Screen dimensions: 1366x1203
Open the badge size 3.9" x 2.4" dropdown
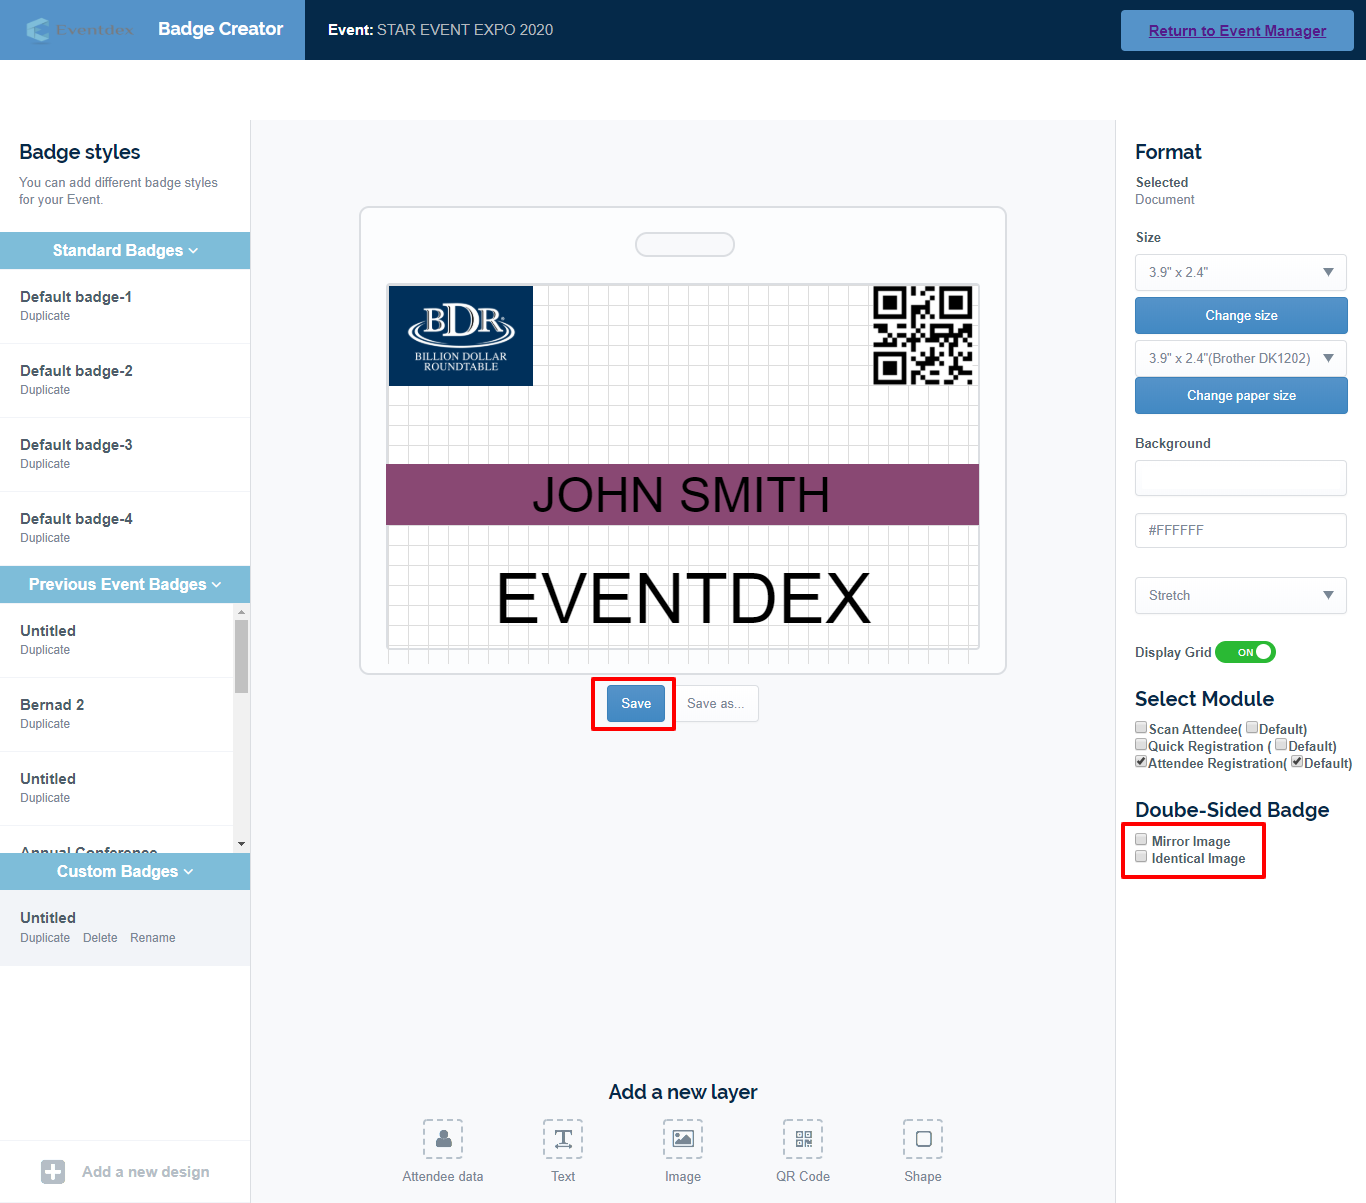tap(1241, 272)
